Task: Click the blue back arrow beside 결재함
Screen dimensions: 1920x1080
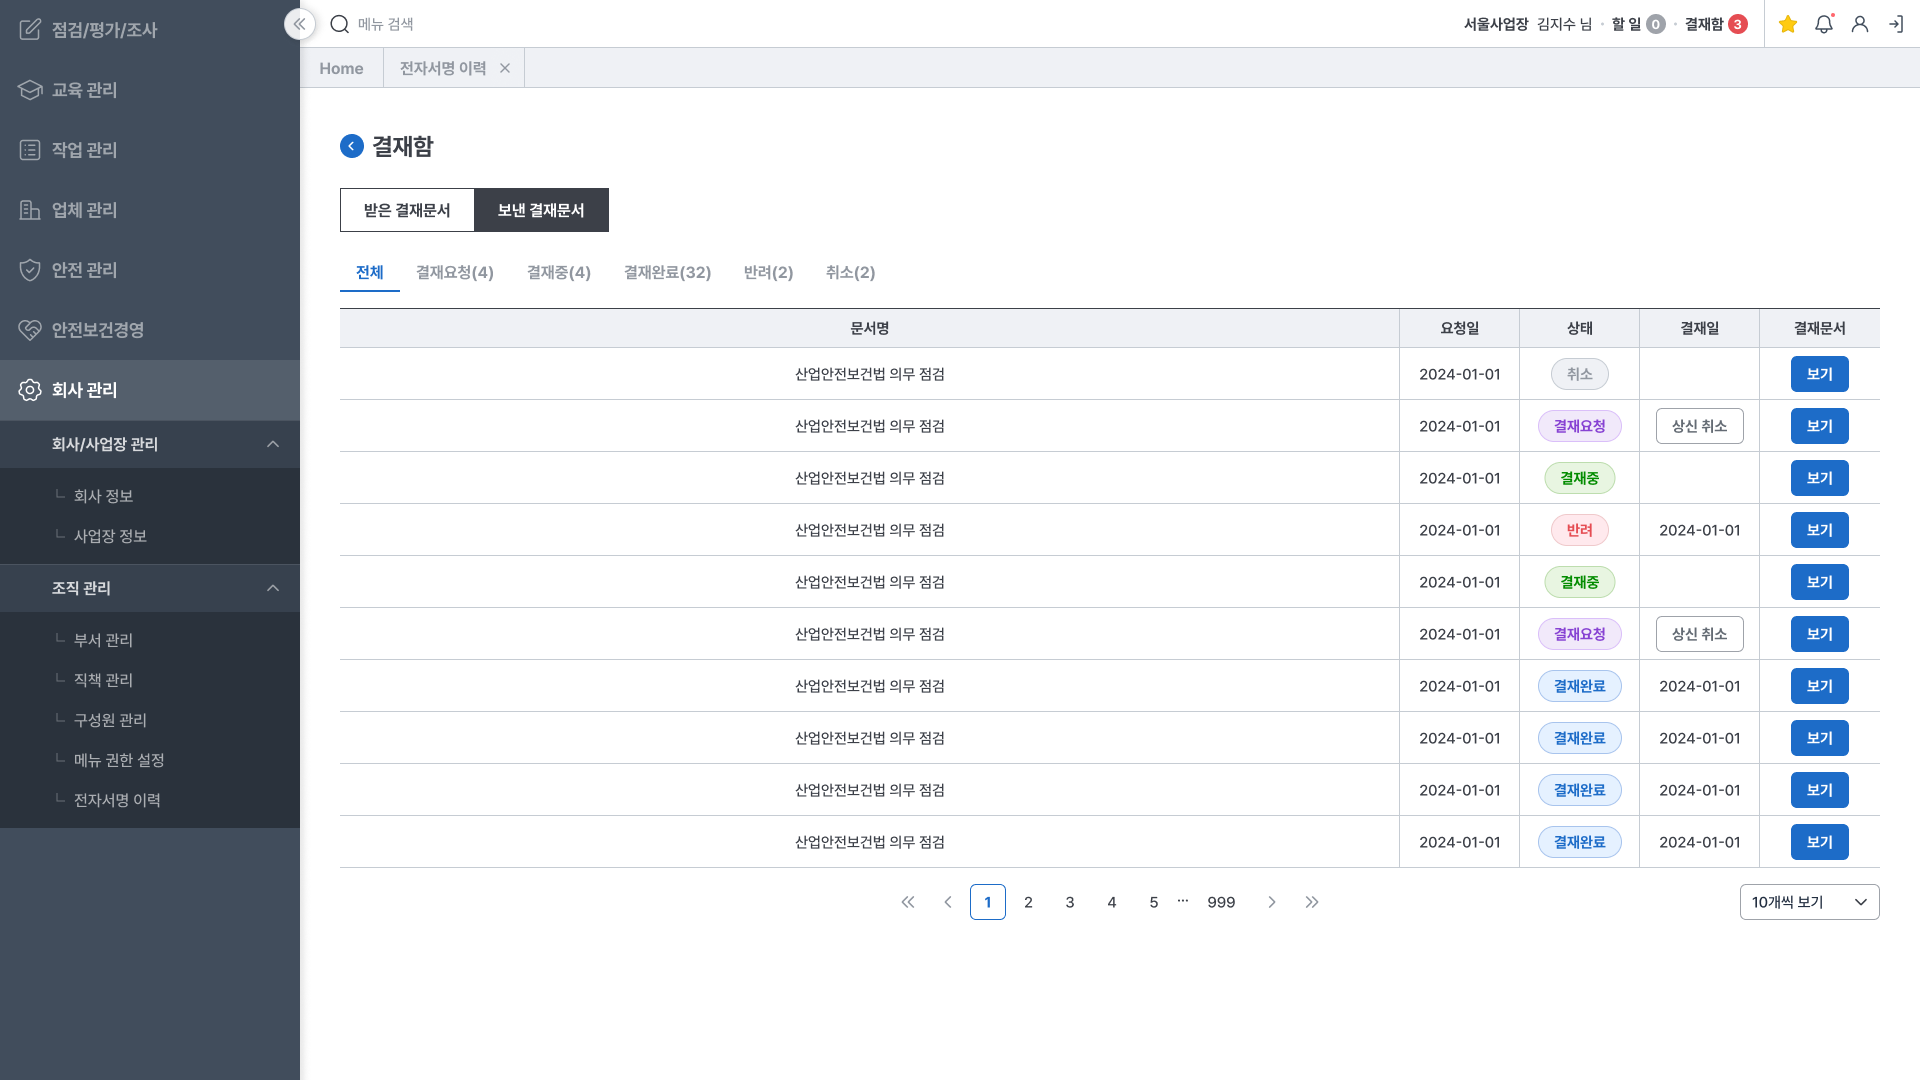Action: pyautogui.click(x=352, y=146)
